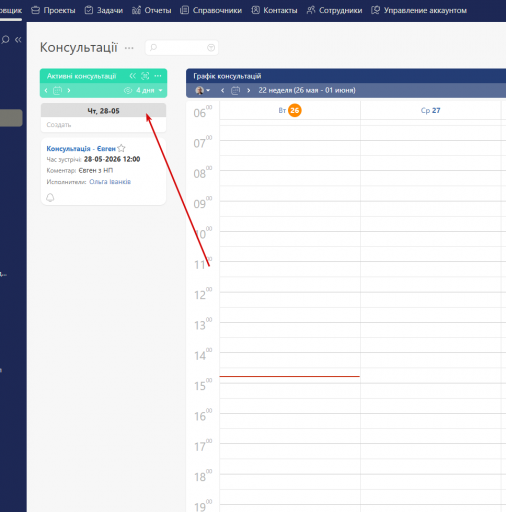The height and width of the screenshot is (512, 506).
Task: Open performer link Ольга Іванків
Action: tap(110, 182)
